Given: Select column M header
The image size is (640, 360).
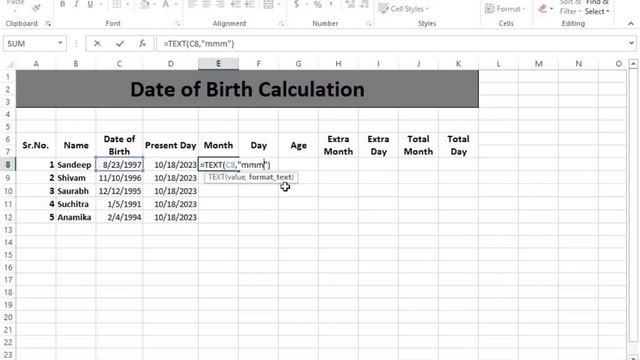Looking at the screenshot, I should tap(538, 64).
